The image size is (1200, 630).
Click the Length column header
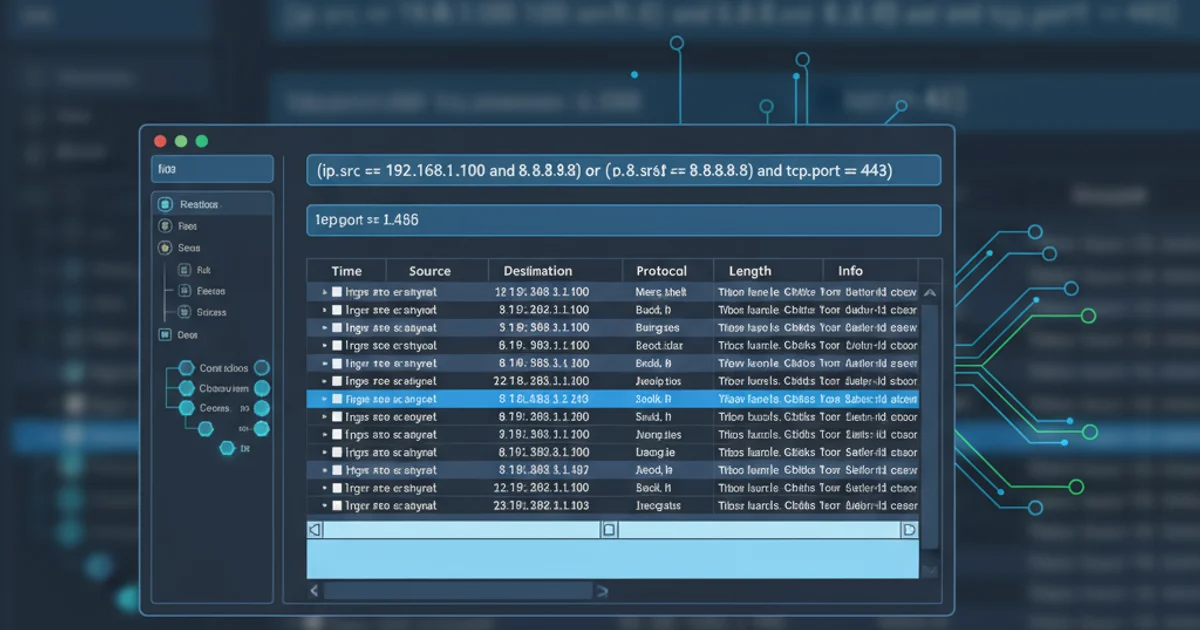coord(750,271)
